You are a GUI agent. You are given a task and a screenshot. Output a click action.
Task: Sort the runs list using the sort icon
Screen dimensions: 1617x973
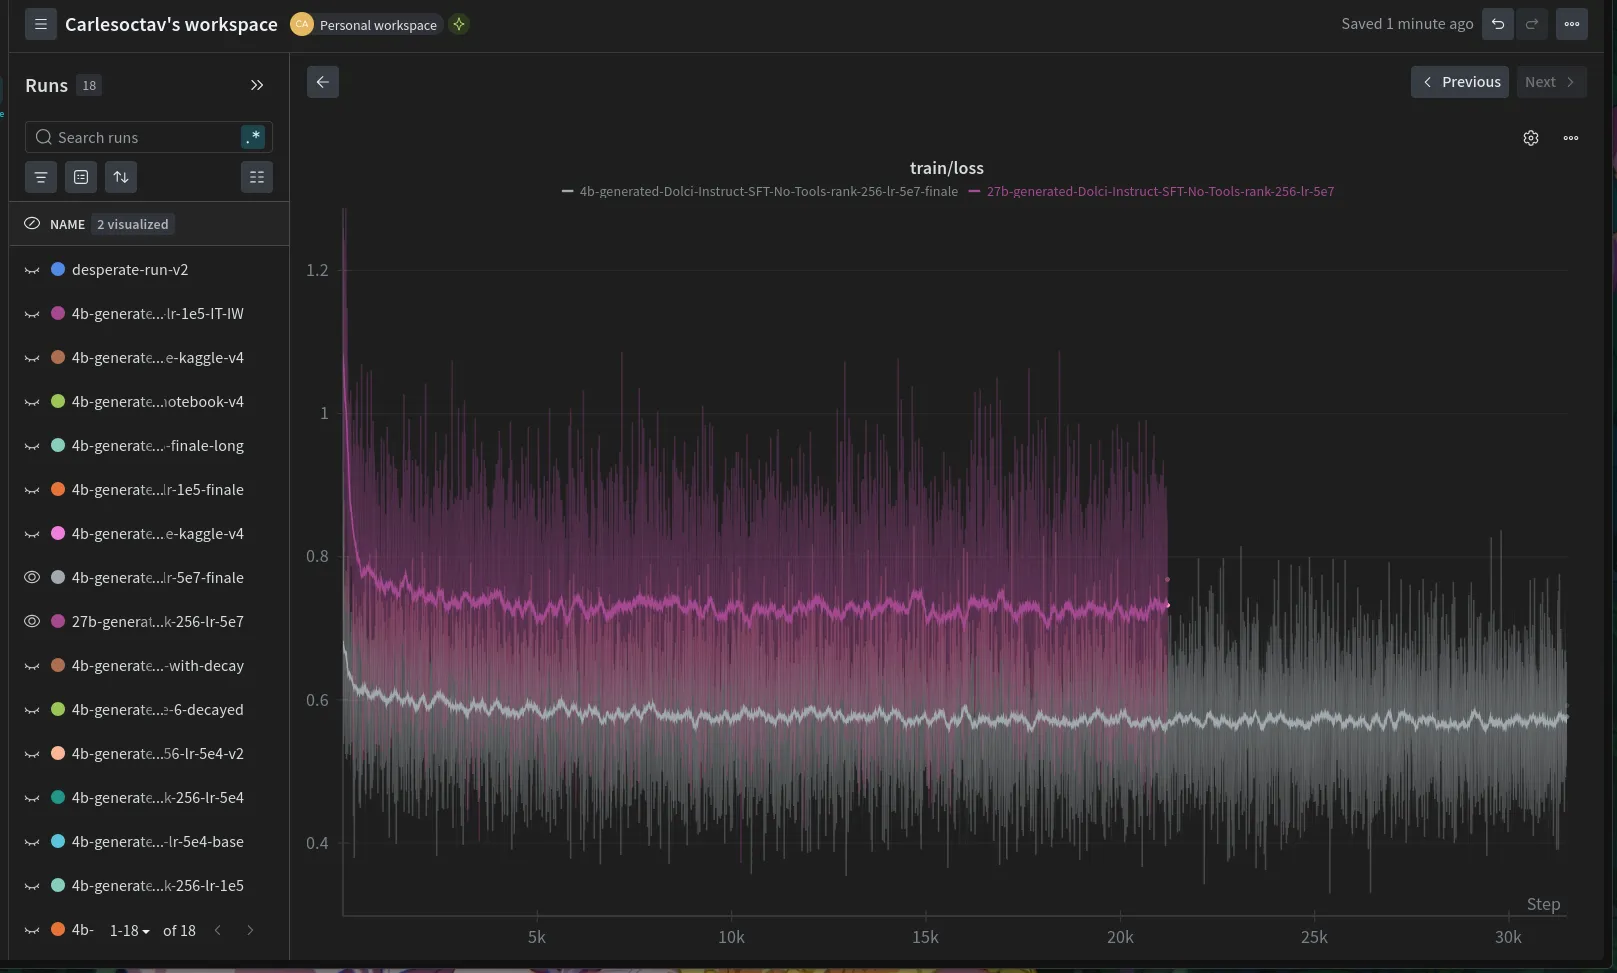pyautogui.click(x=120, y=177)
